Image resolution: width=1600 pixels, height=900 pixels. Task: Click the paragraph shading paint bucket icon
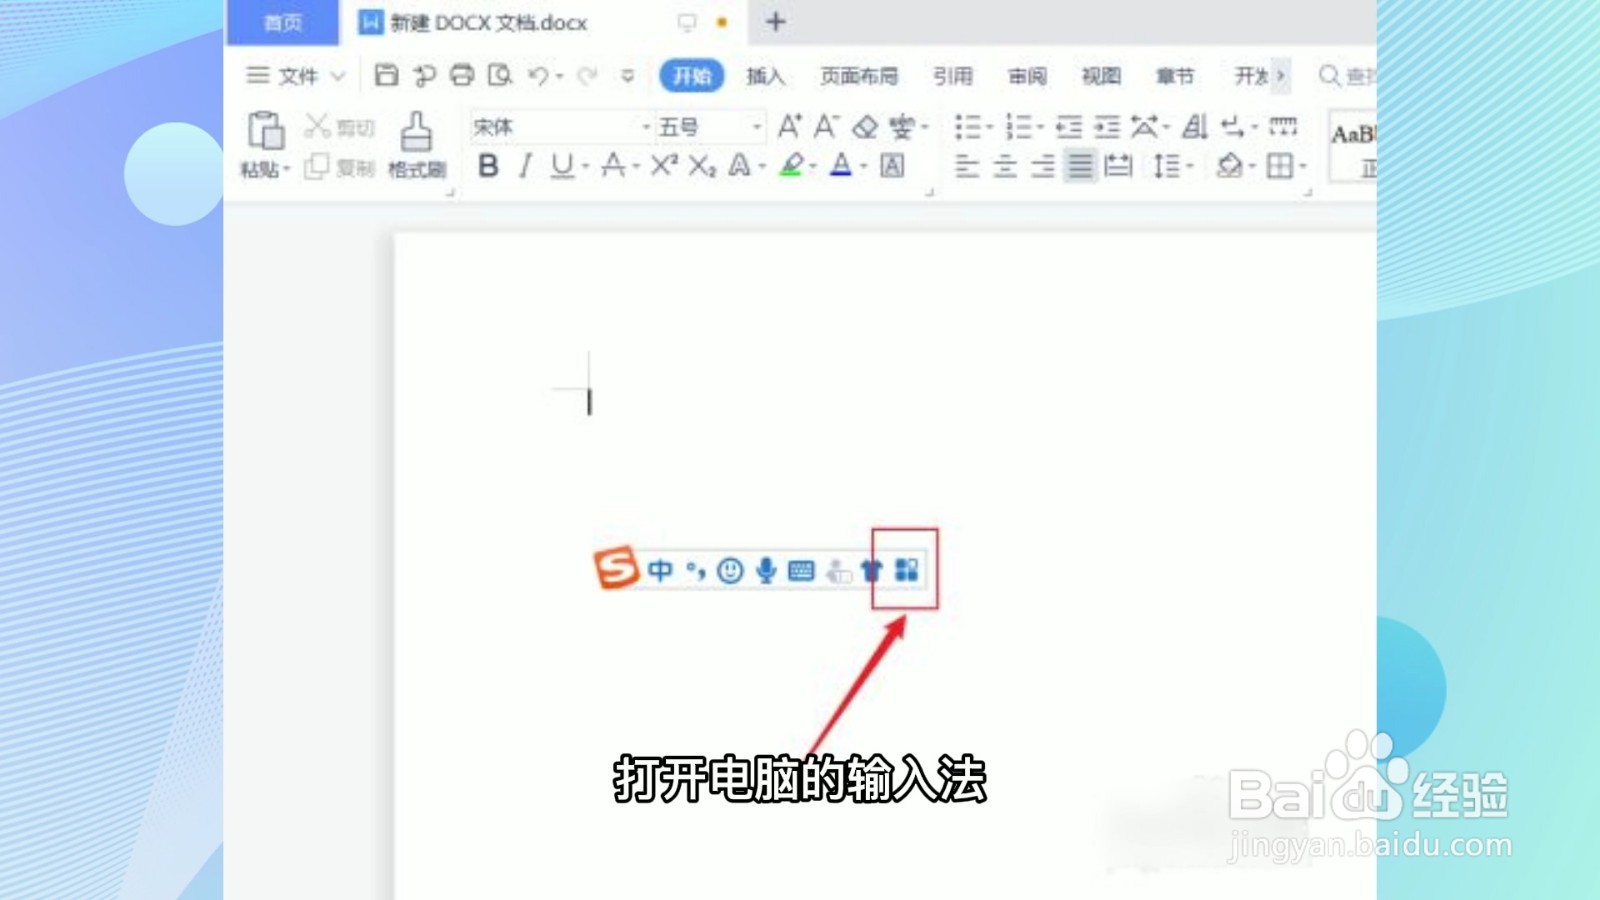coord(1230,166)
